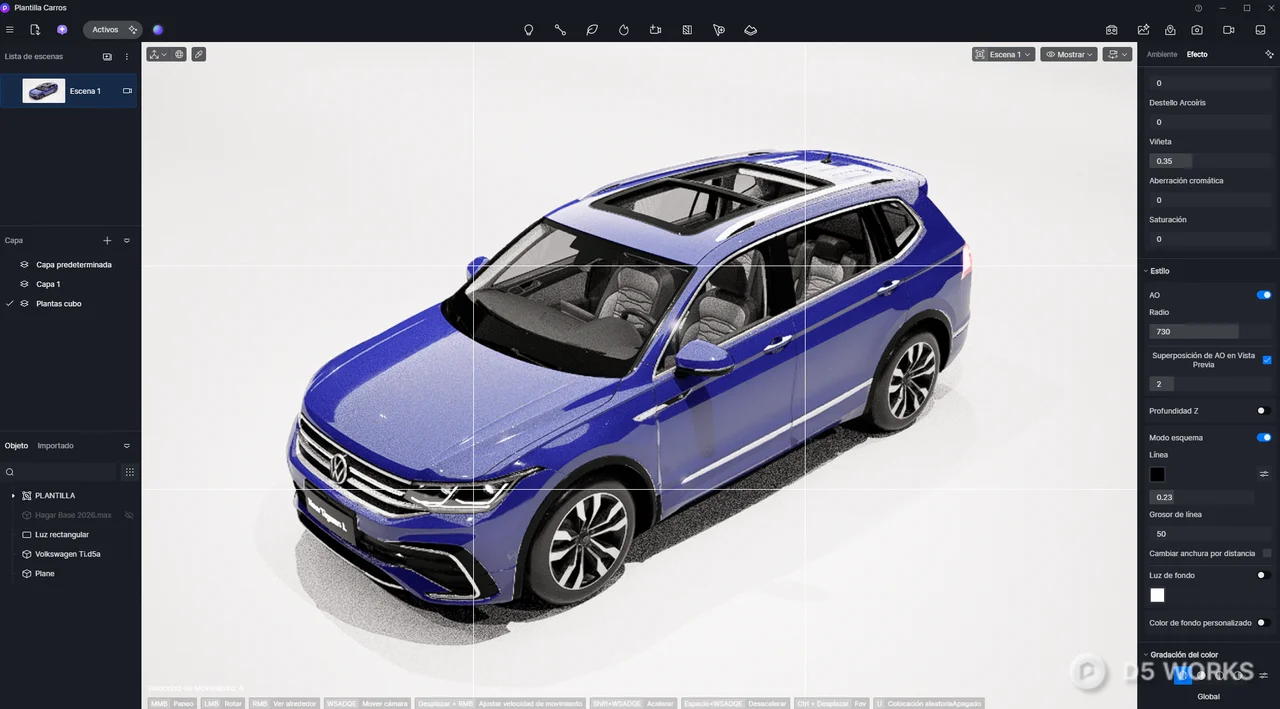The height and width of the screenshot is (709, 1280).
Task: Enable the Profundidad Z toggle
Action: 1264,411
